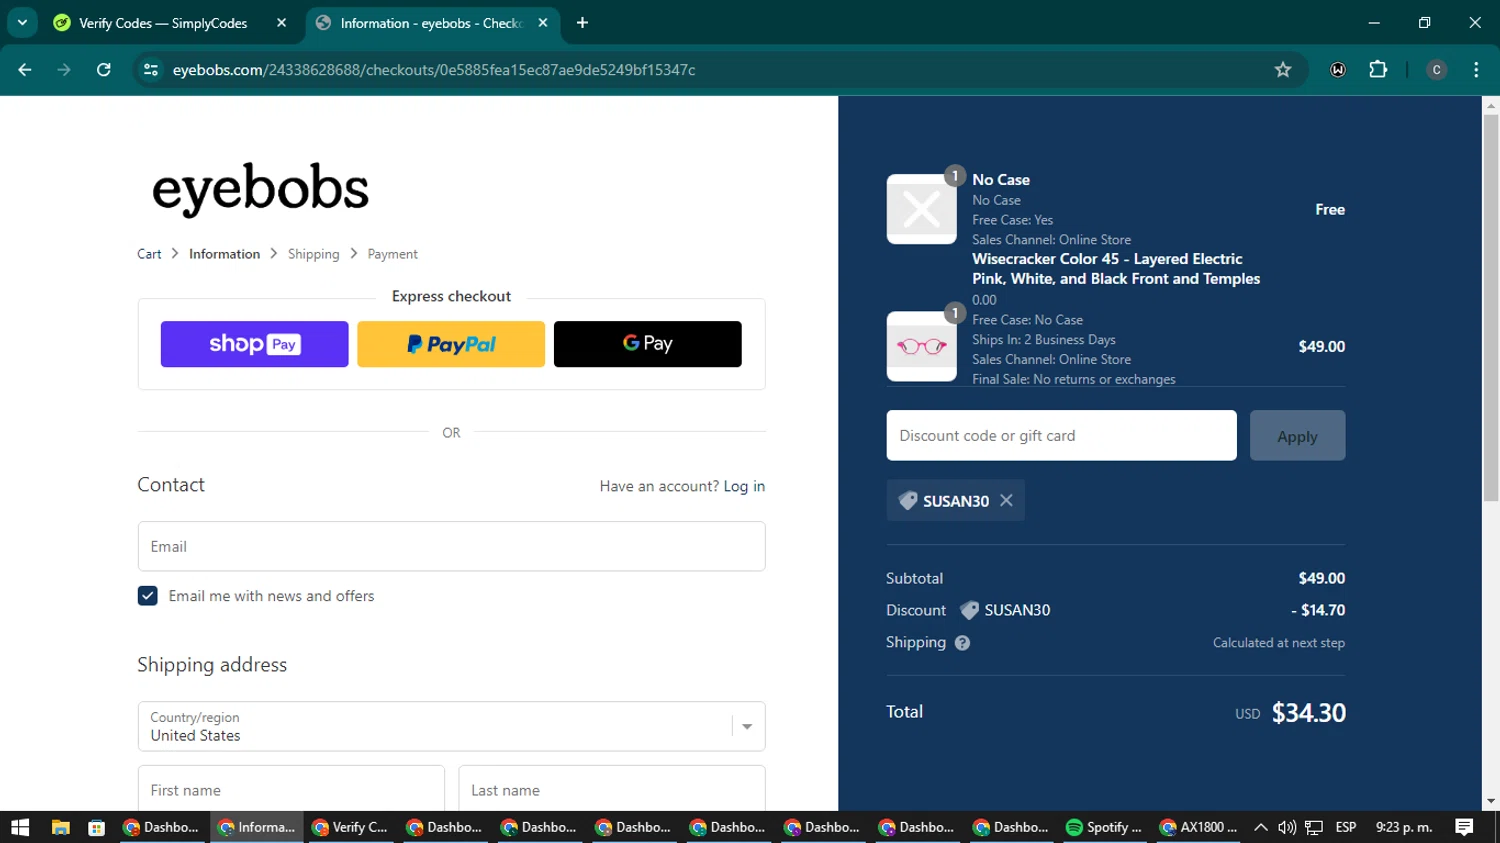
Task: Switch to the Informa... Chrome taskbar window
Action: (x=257, y=827)
